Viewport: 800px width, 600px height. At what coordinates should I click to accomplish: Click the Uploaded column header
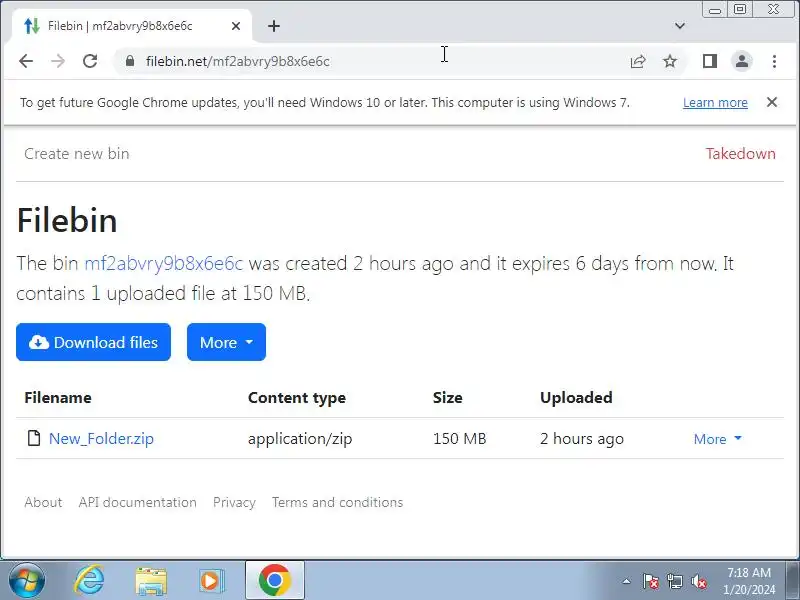(x=576, y=397)
